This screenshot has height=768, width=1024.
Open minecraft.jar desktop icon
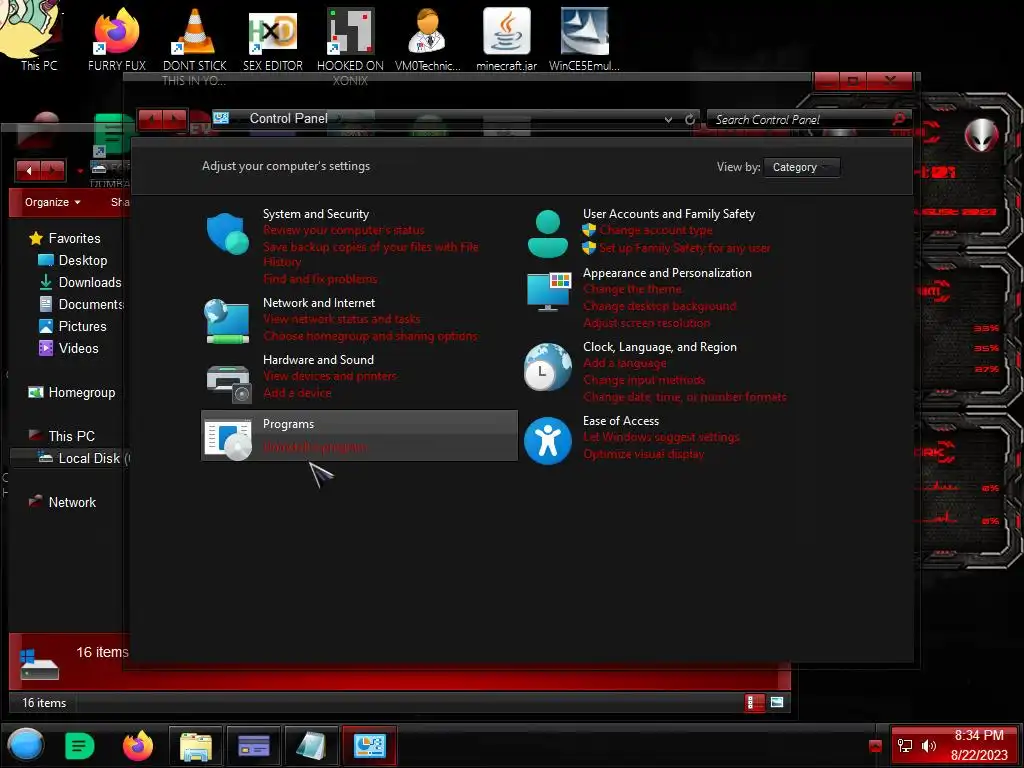tap(506, 40)
